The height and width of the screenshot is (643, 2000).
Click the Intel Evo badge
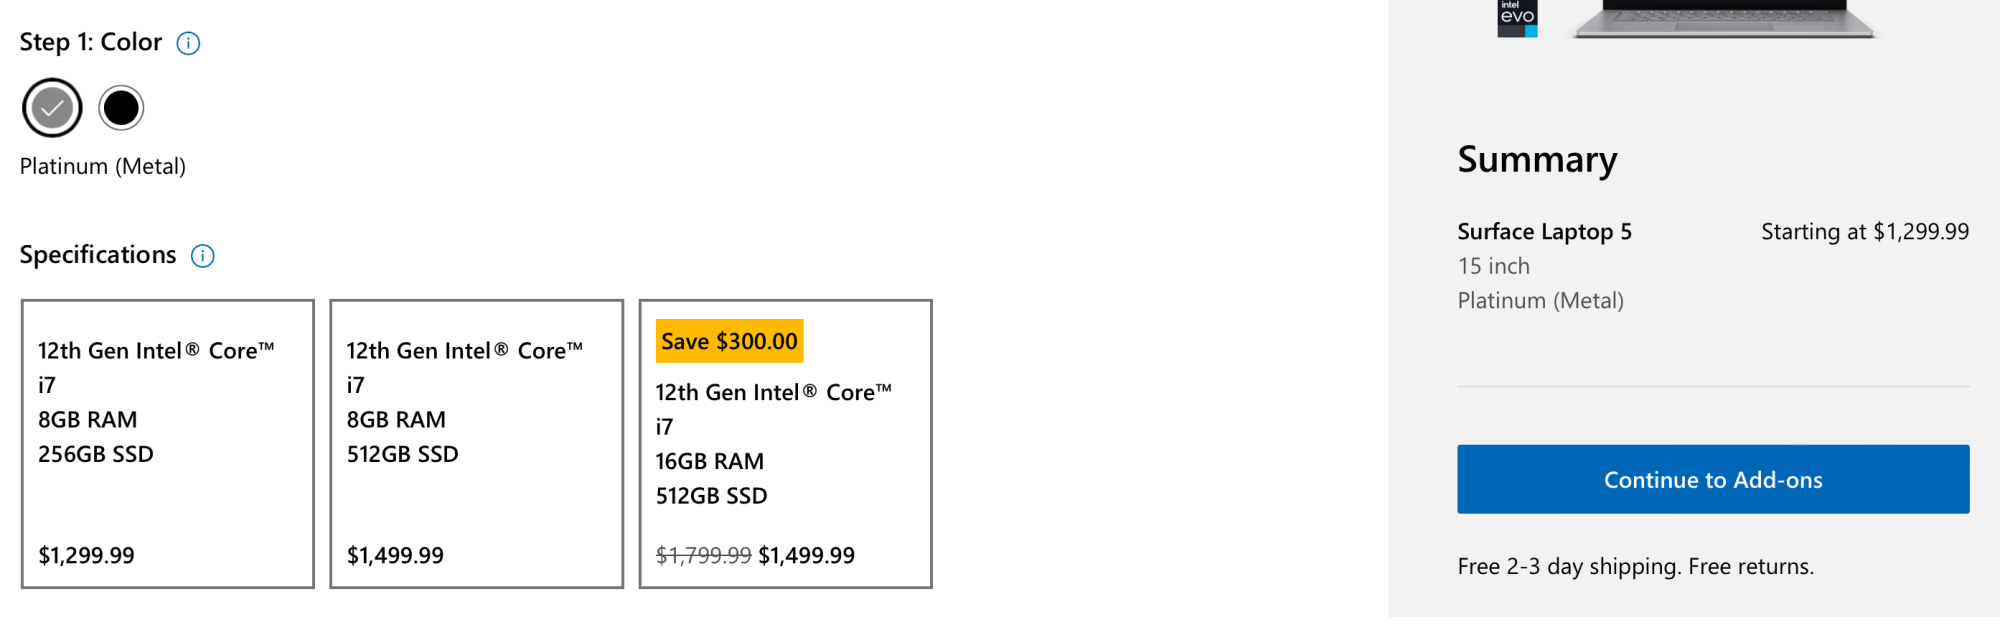tap(1516, 18)
